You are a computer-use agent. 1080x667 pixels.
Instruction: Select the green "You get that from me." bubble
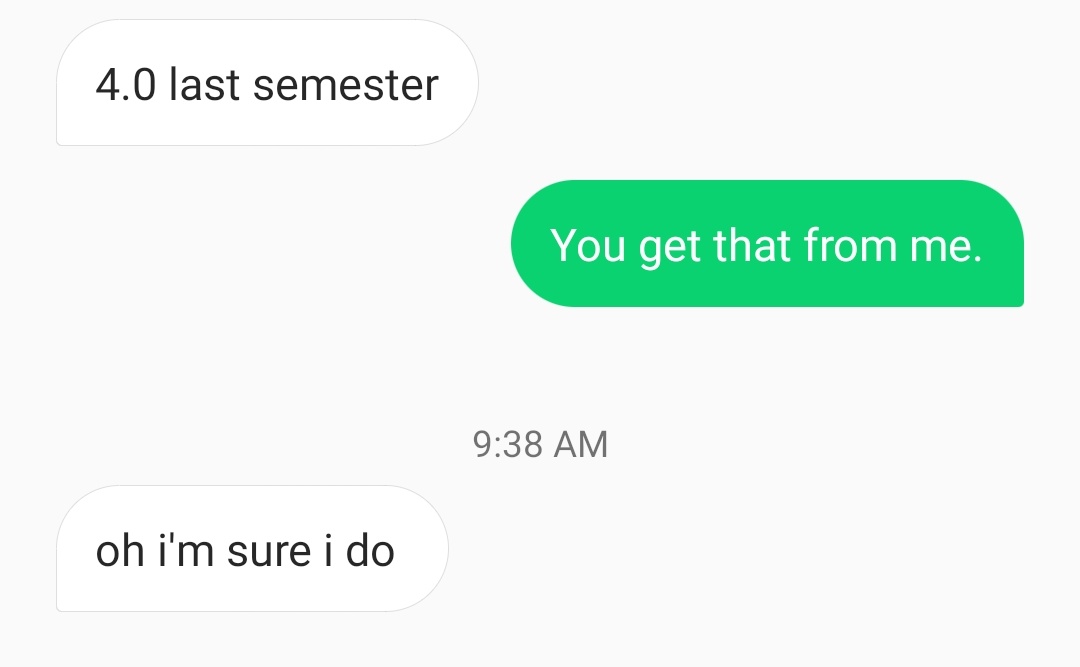(x=766, y=243)
